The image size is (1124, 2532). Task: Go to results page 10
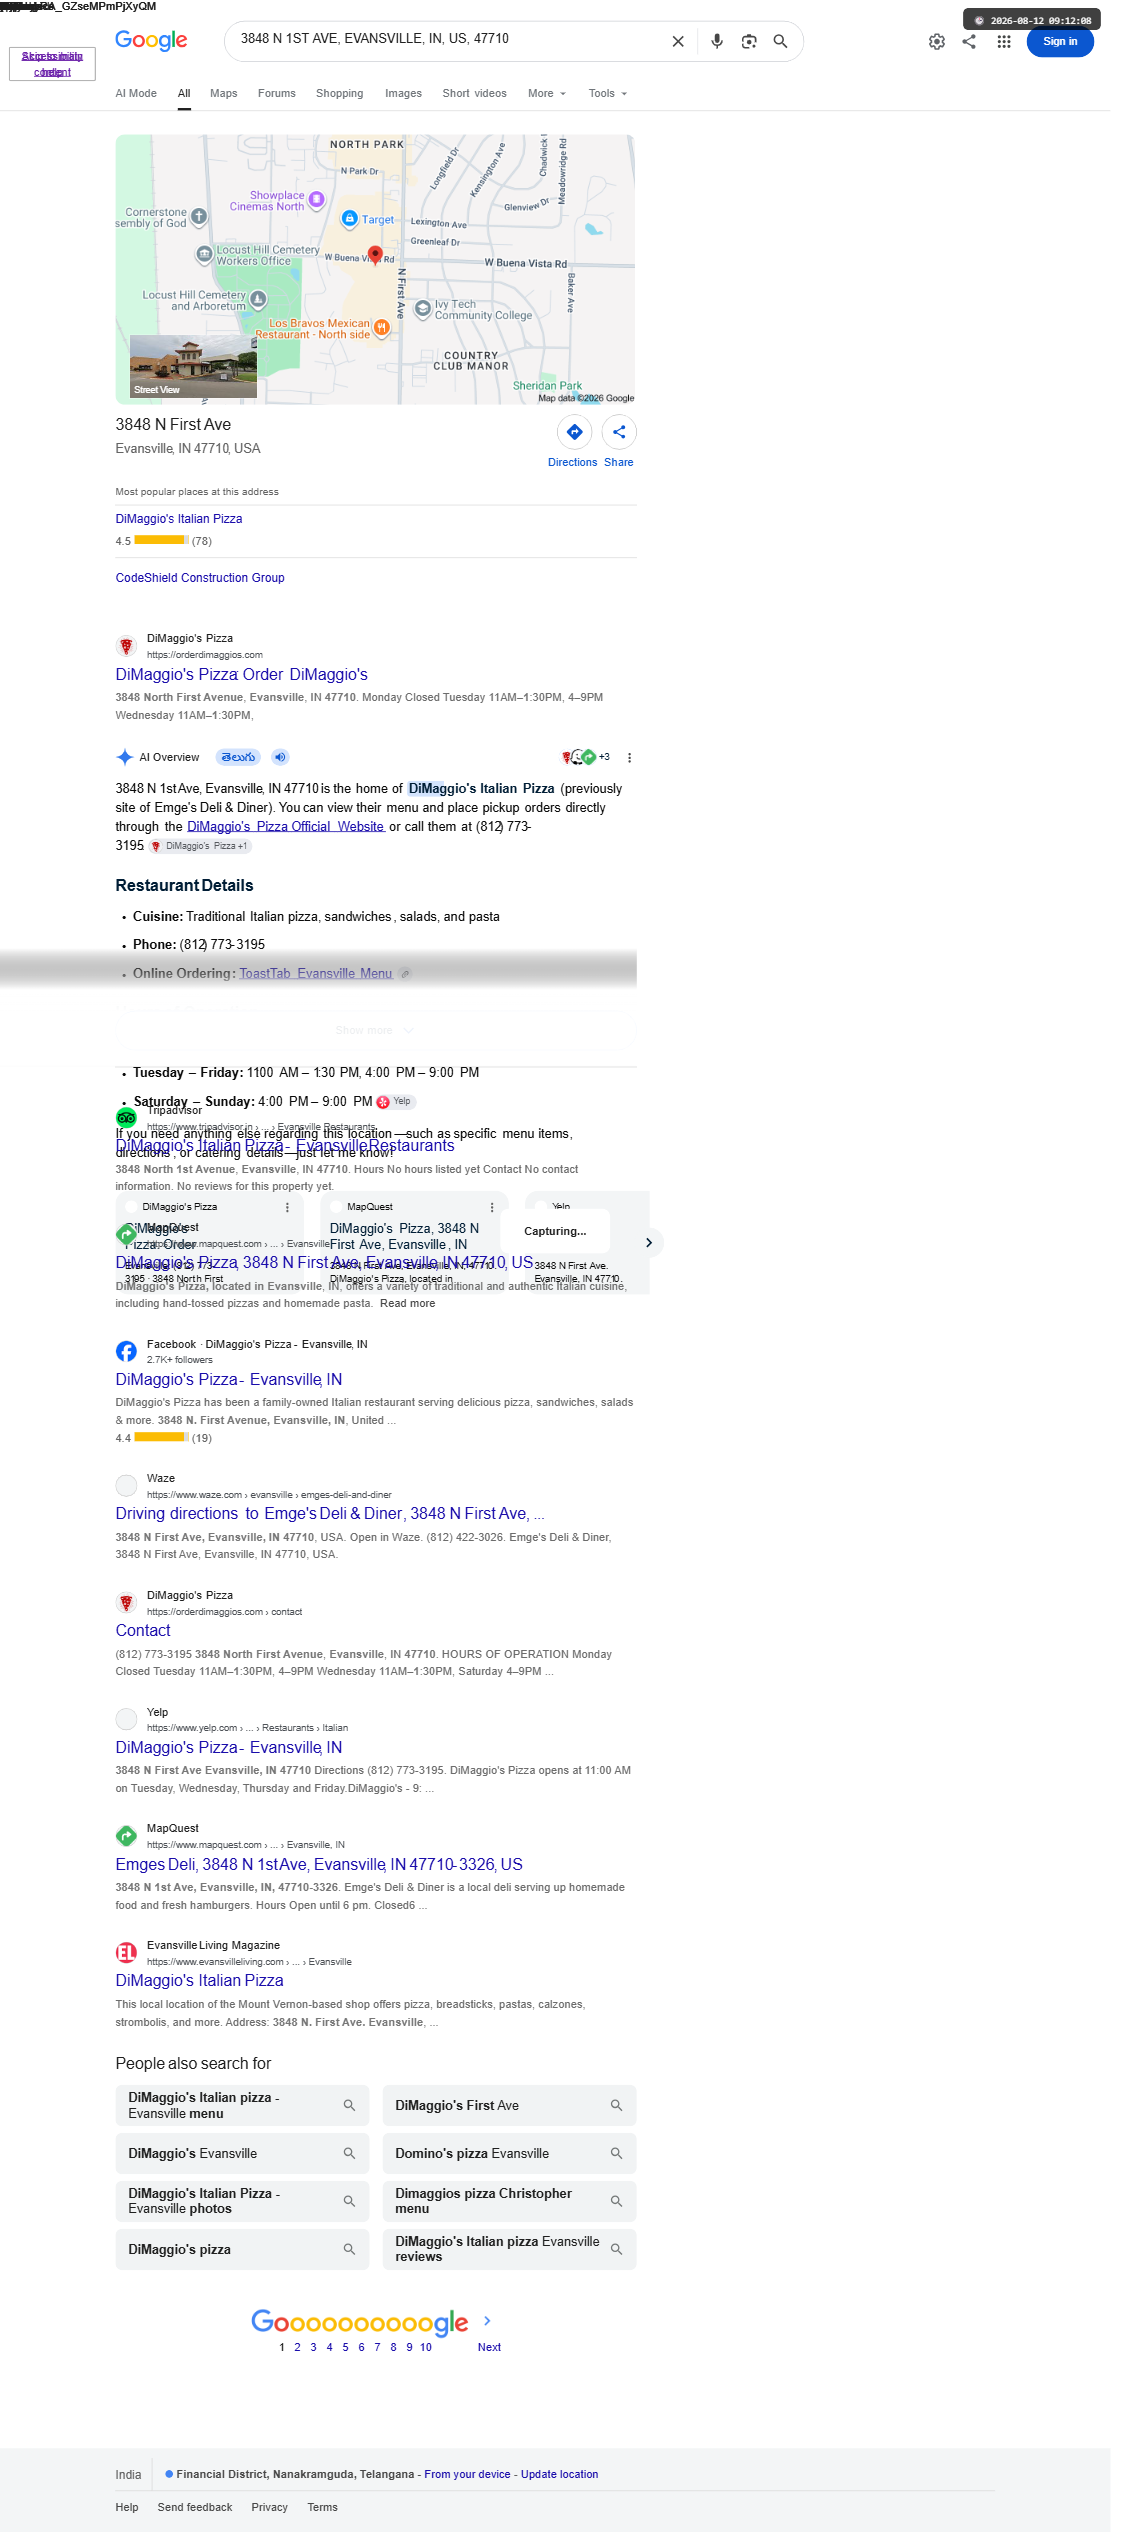click(426, 2347)
